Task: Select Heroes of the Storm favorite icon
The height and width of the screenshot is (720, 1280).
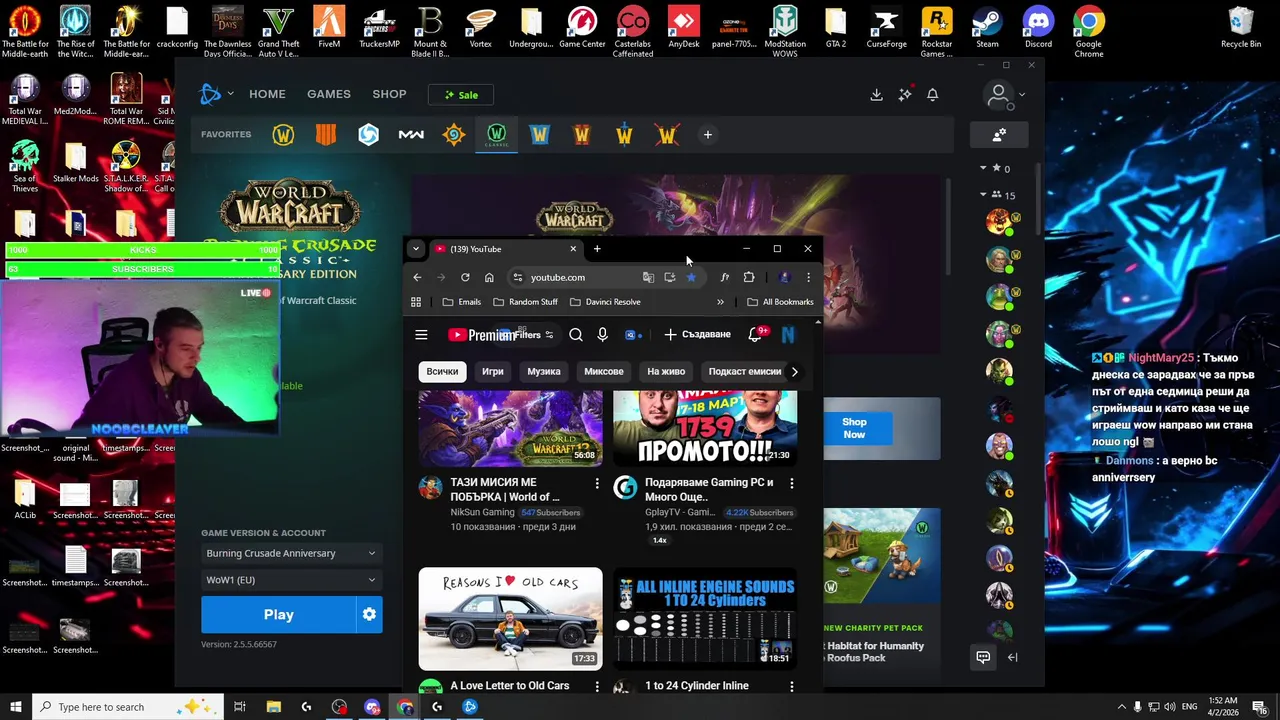Action: [369, 135]
